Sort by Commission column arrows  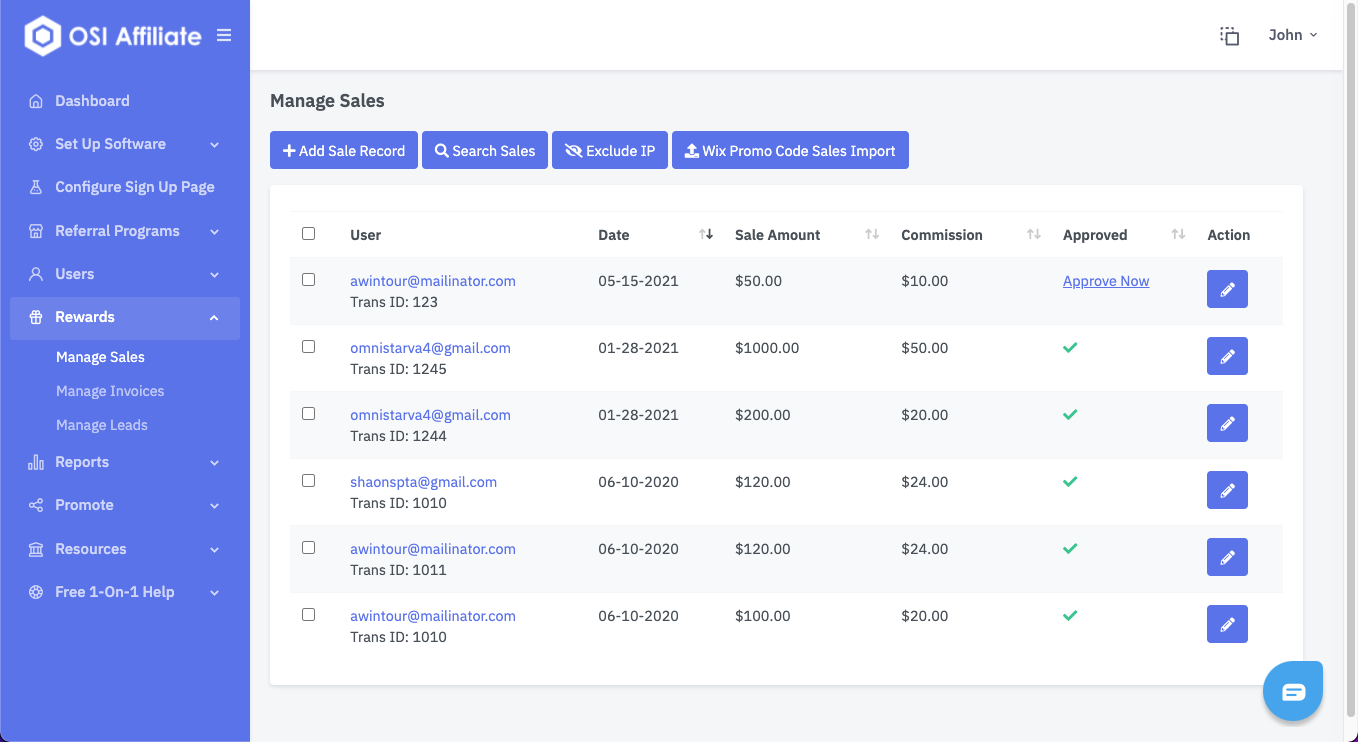(1034, 234)
